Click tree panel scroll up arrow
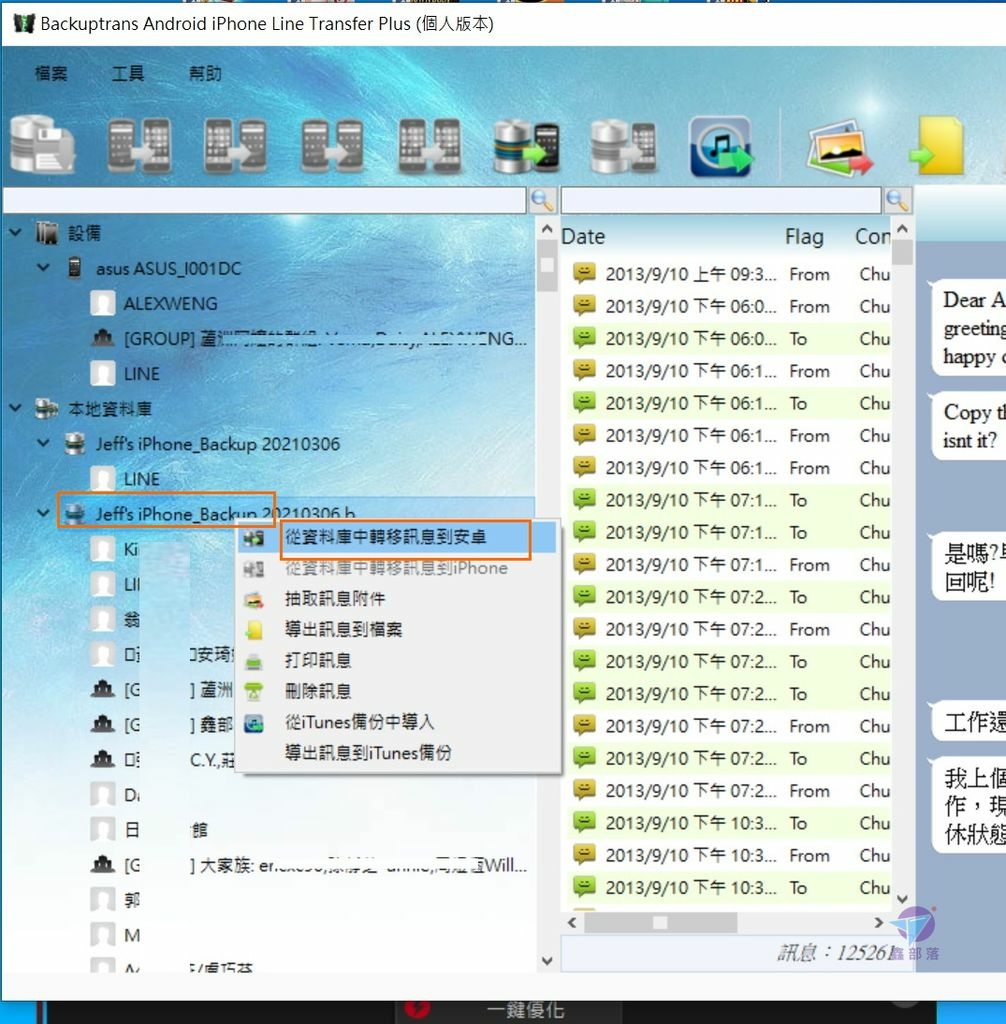 click(x=547, y=229)
